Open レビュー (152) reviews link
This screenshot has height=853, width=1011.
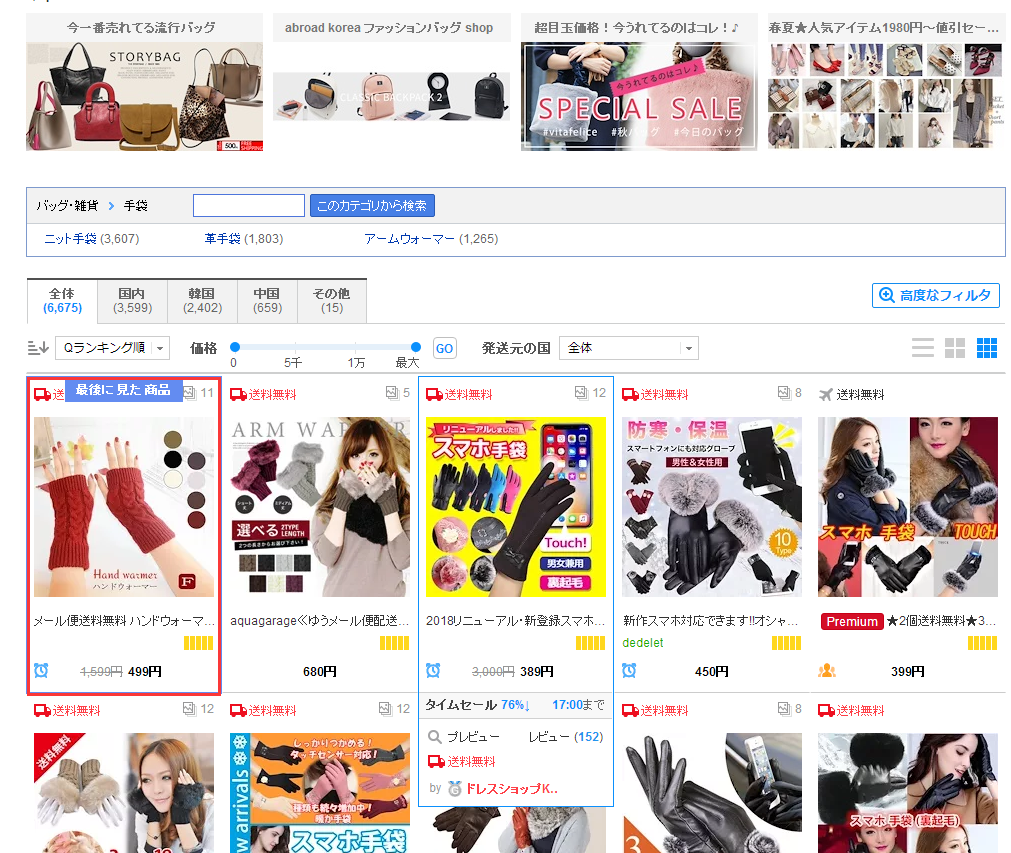[565, 736]
